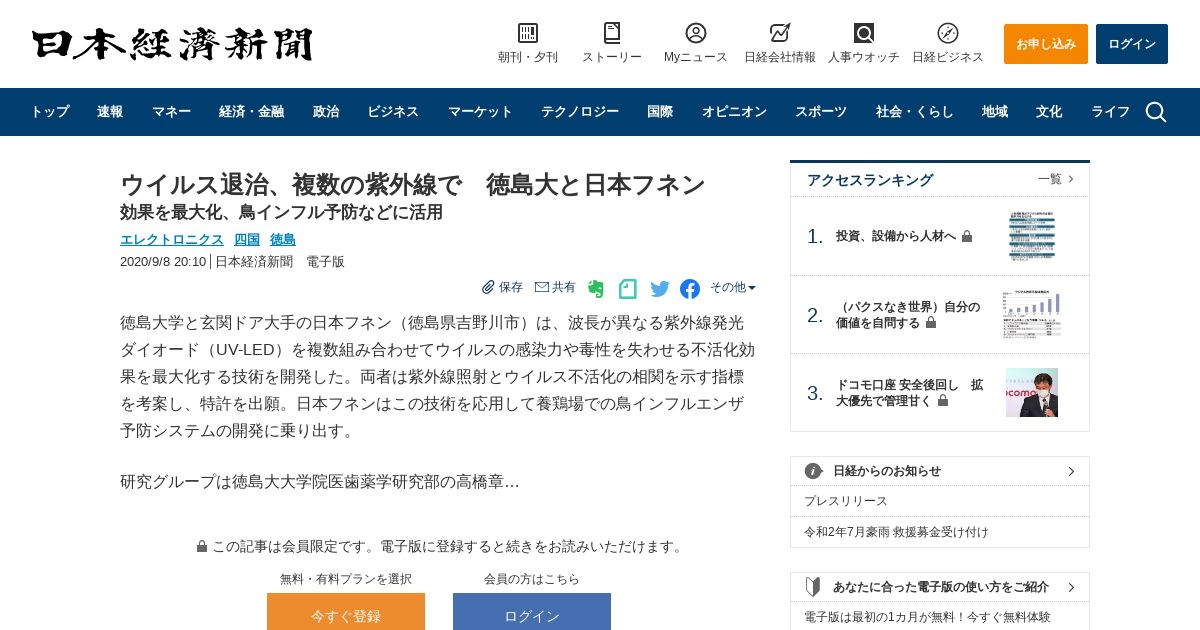Select the 文化 menu item
1200x630 pixels.
click(x=1049, y=112)
